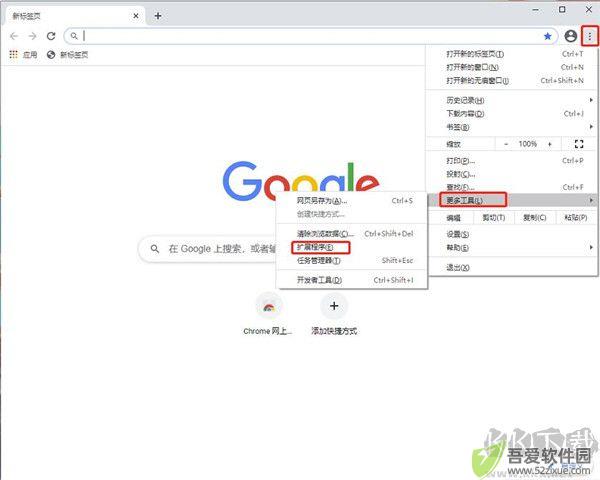The image size is (600, 480).
Task: Open the 应用 apps grid shortcut
Action: (23, 55)
